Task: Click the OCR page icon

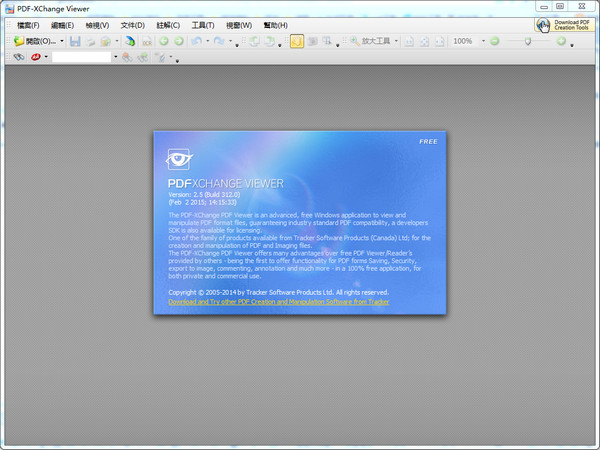Action: click(x=146, y=41)
